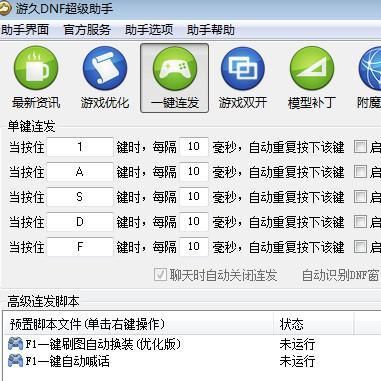The width and height of the screenshot is (381, 381).
Task: Click 未运行 status of 刷图自动换装 script
Action: pos(297,344)
